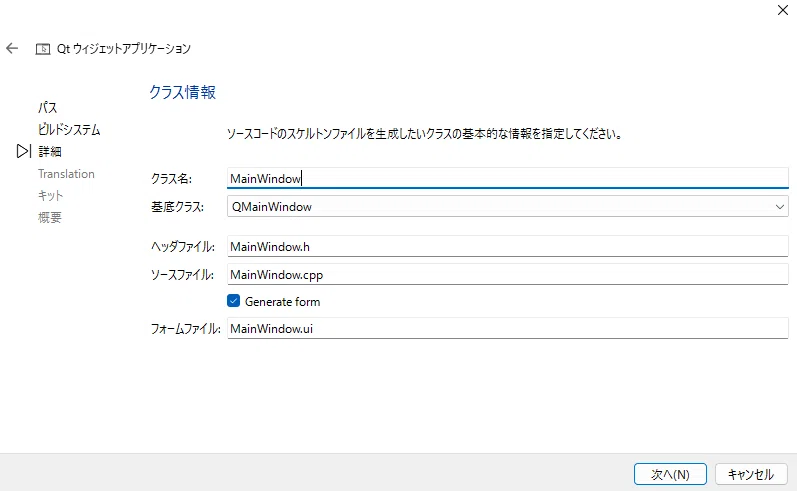Click the ヘッダファイル label

pos(182,247)
